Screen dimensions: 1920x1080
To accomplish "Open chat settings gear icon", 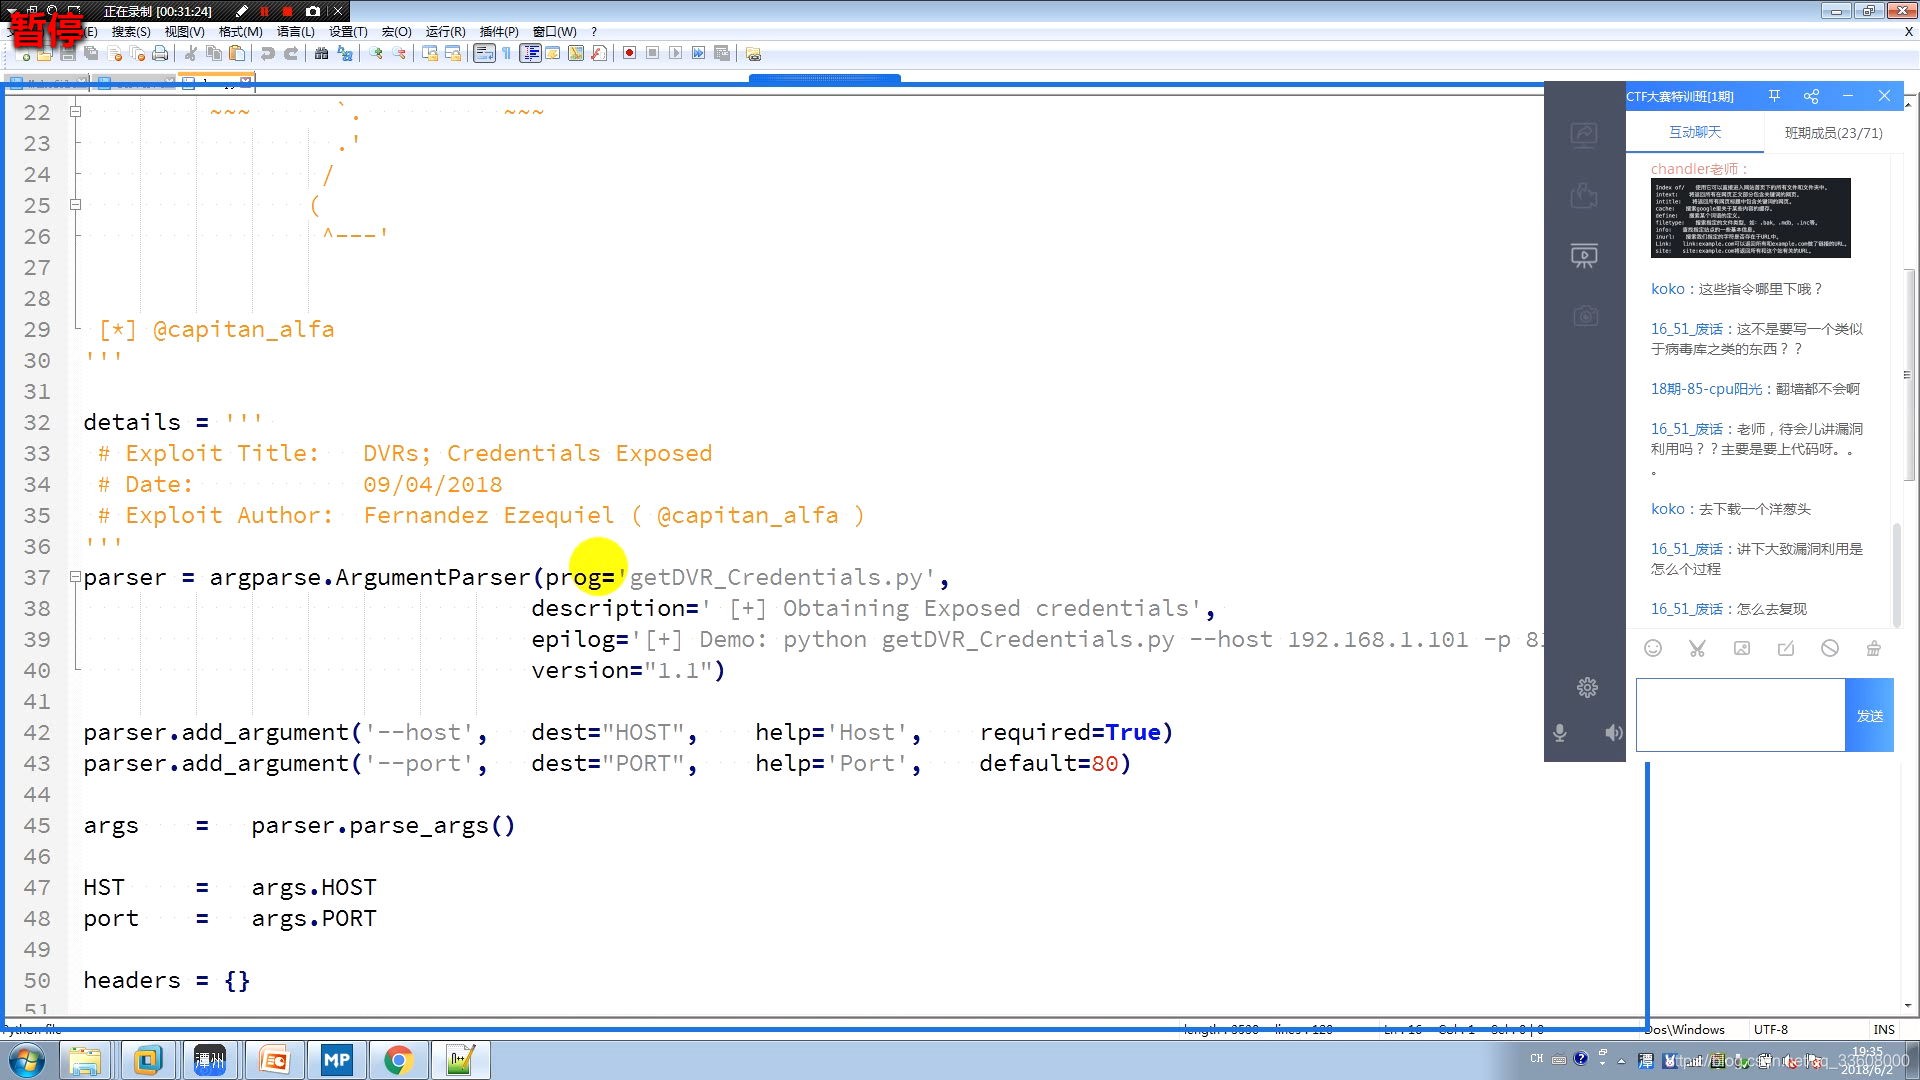I will [1587, 687].
